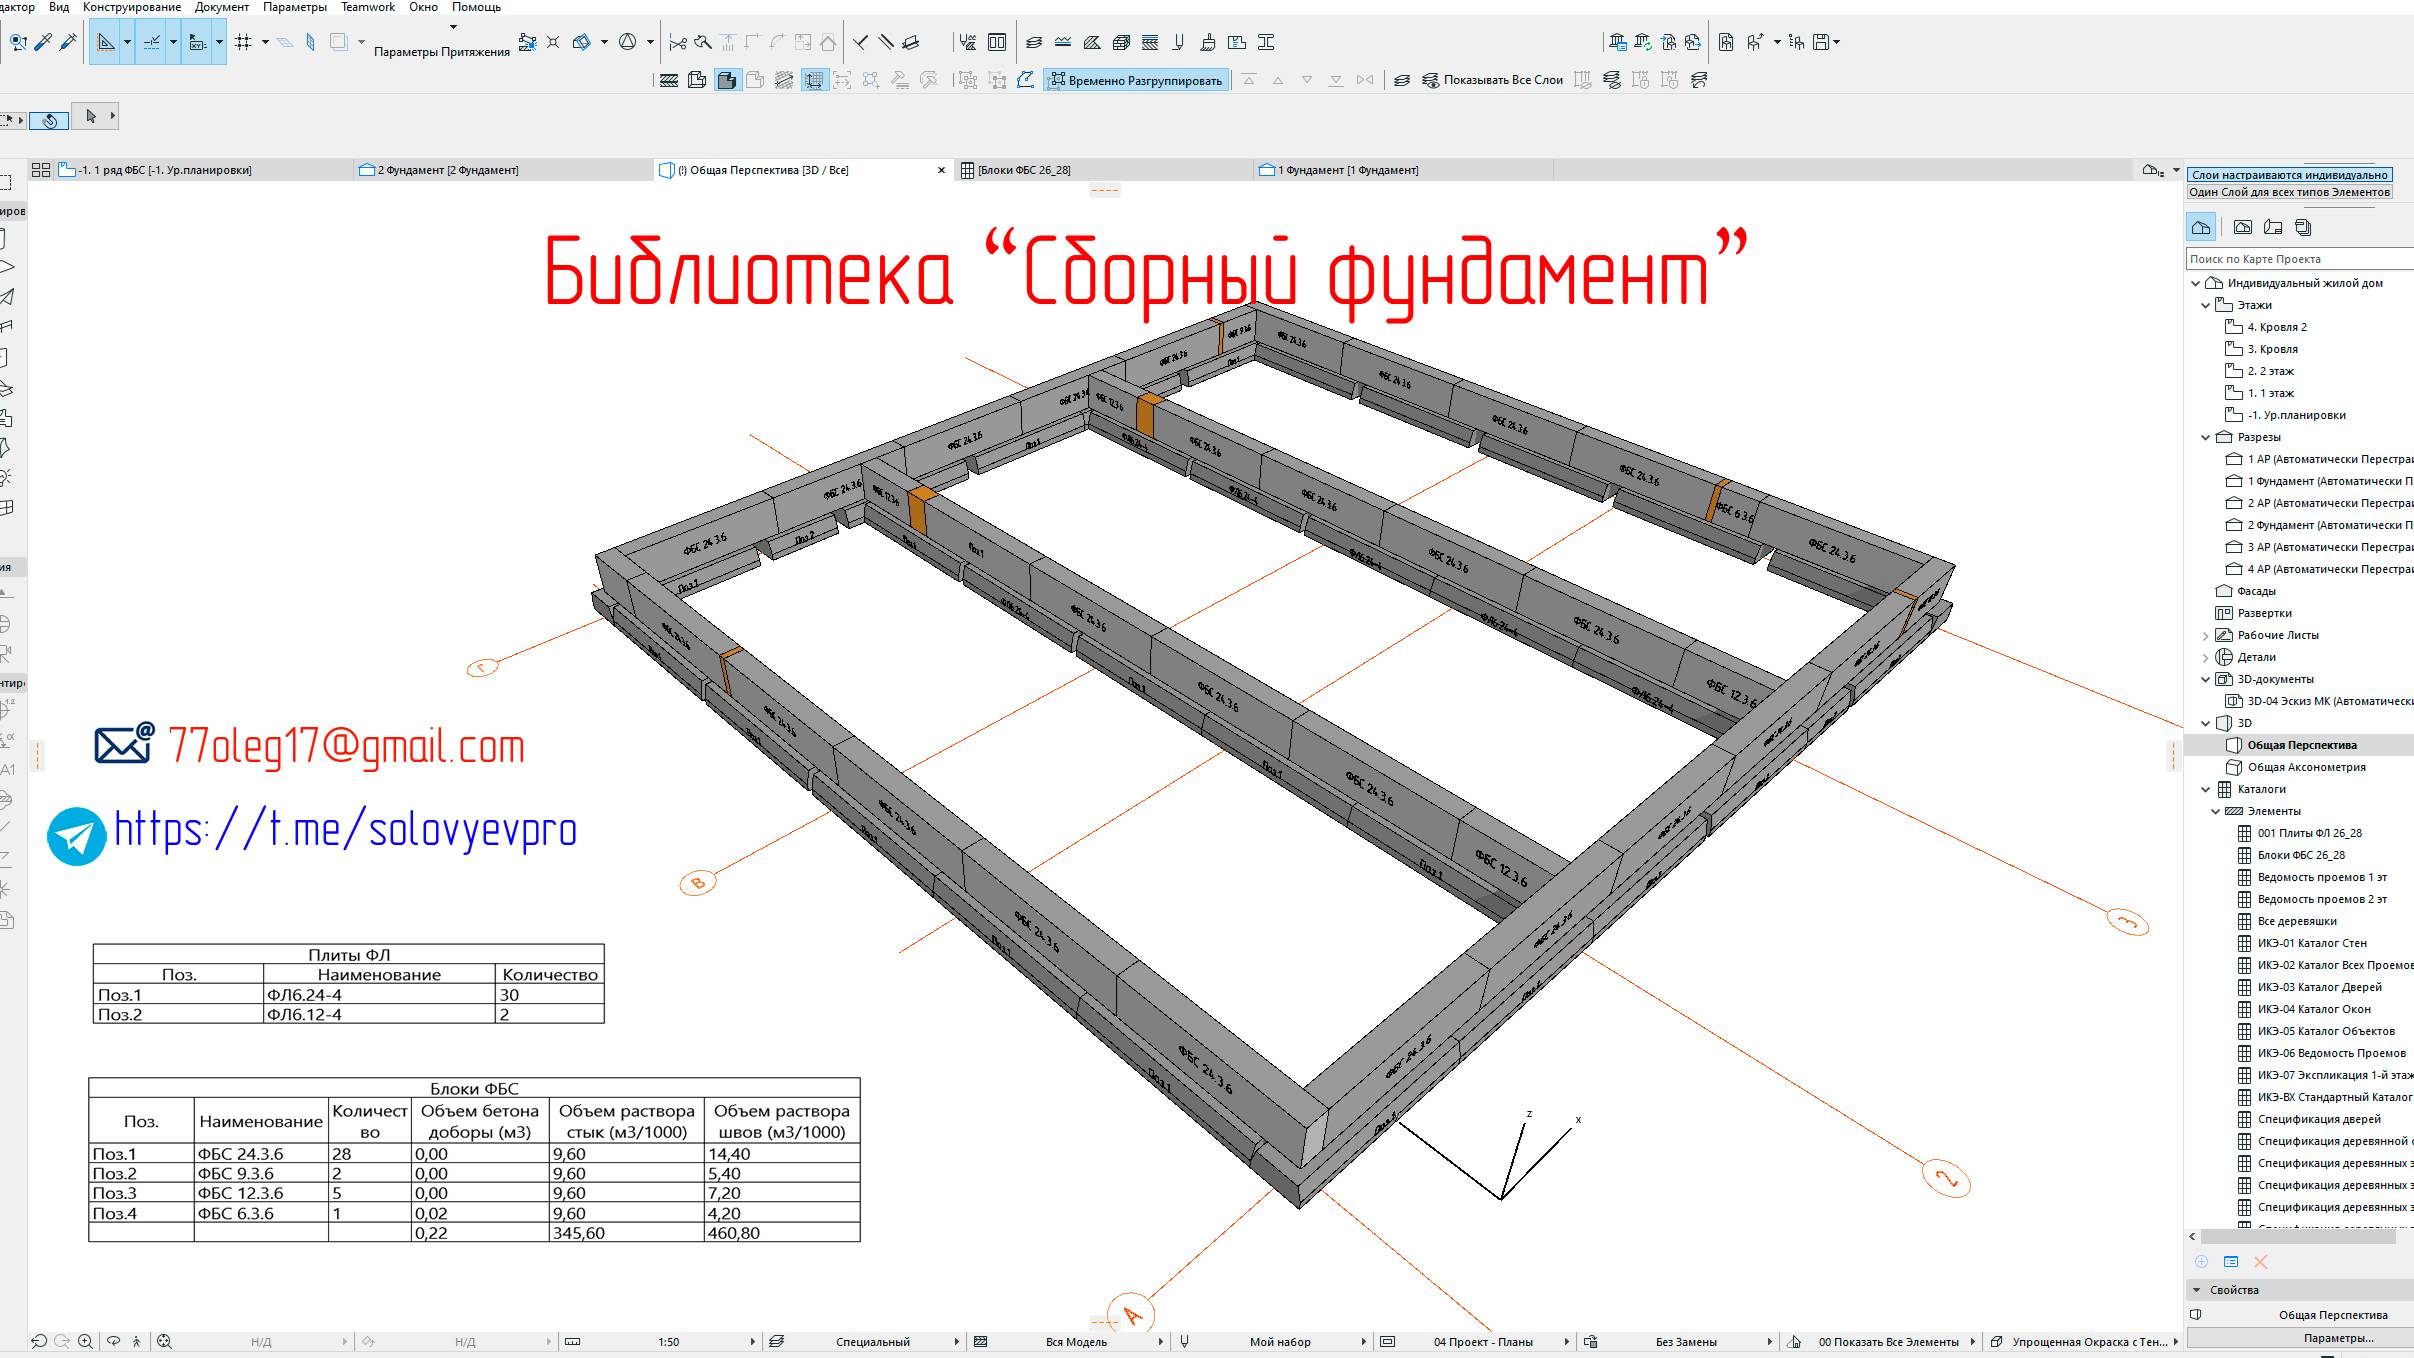Click the Параметры... button in properties
The image size is (2414, 1358).
tap(2338, 1338)
